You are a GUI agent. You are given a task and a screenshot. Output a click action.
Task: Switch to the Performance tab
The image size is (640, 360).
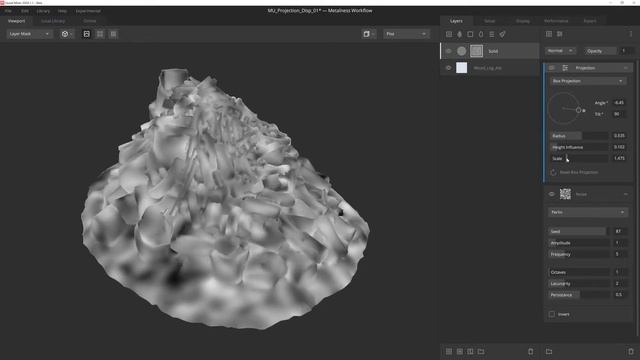[x=556, y=21]
